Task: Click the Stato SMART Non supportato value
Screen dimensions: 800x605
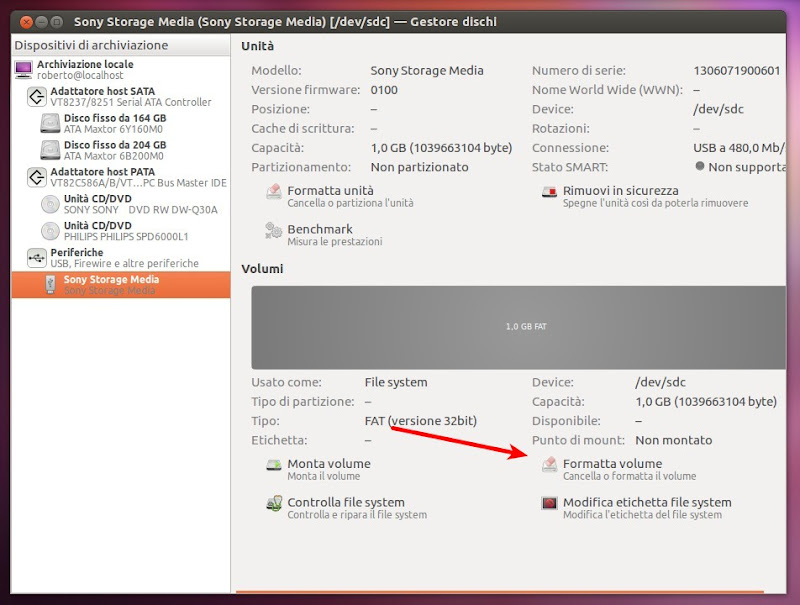Action: coord(740,167)
